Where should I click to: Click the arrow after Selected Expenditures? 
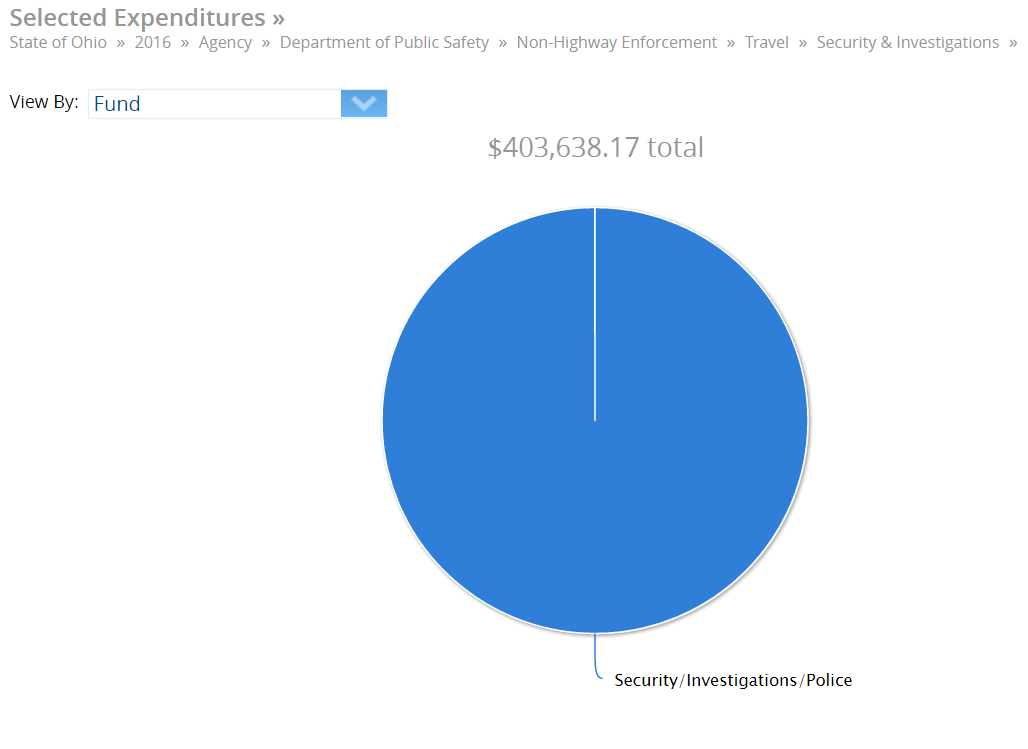[276, 17]
